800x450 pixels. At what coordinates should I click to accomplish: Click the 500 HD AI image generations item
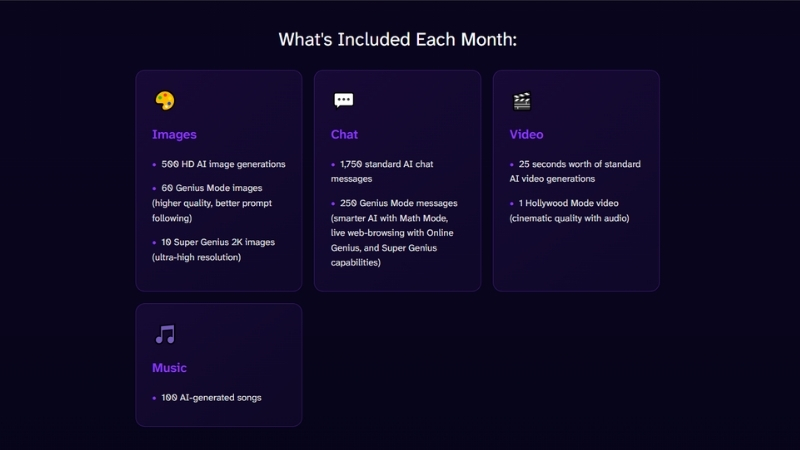coord(224,164)
